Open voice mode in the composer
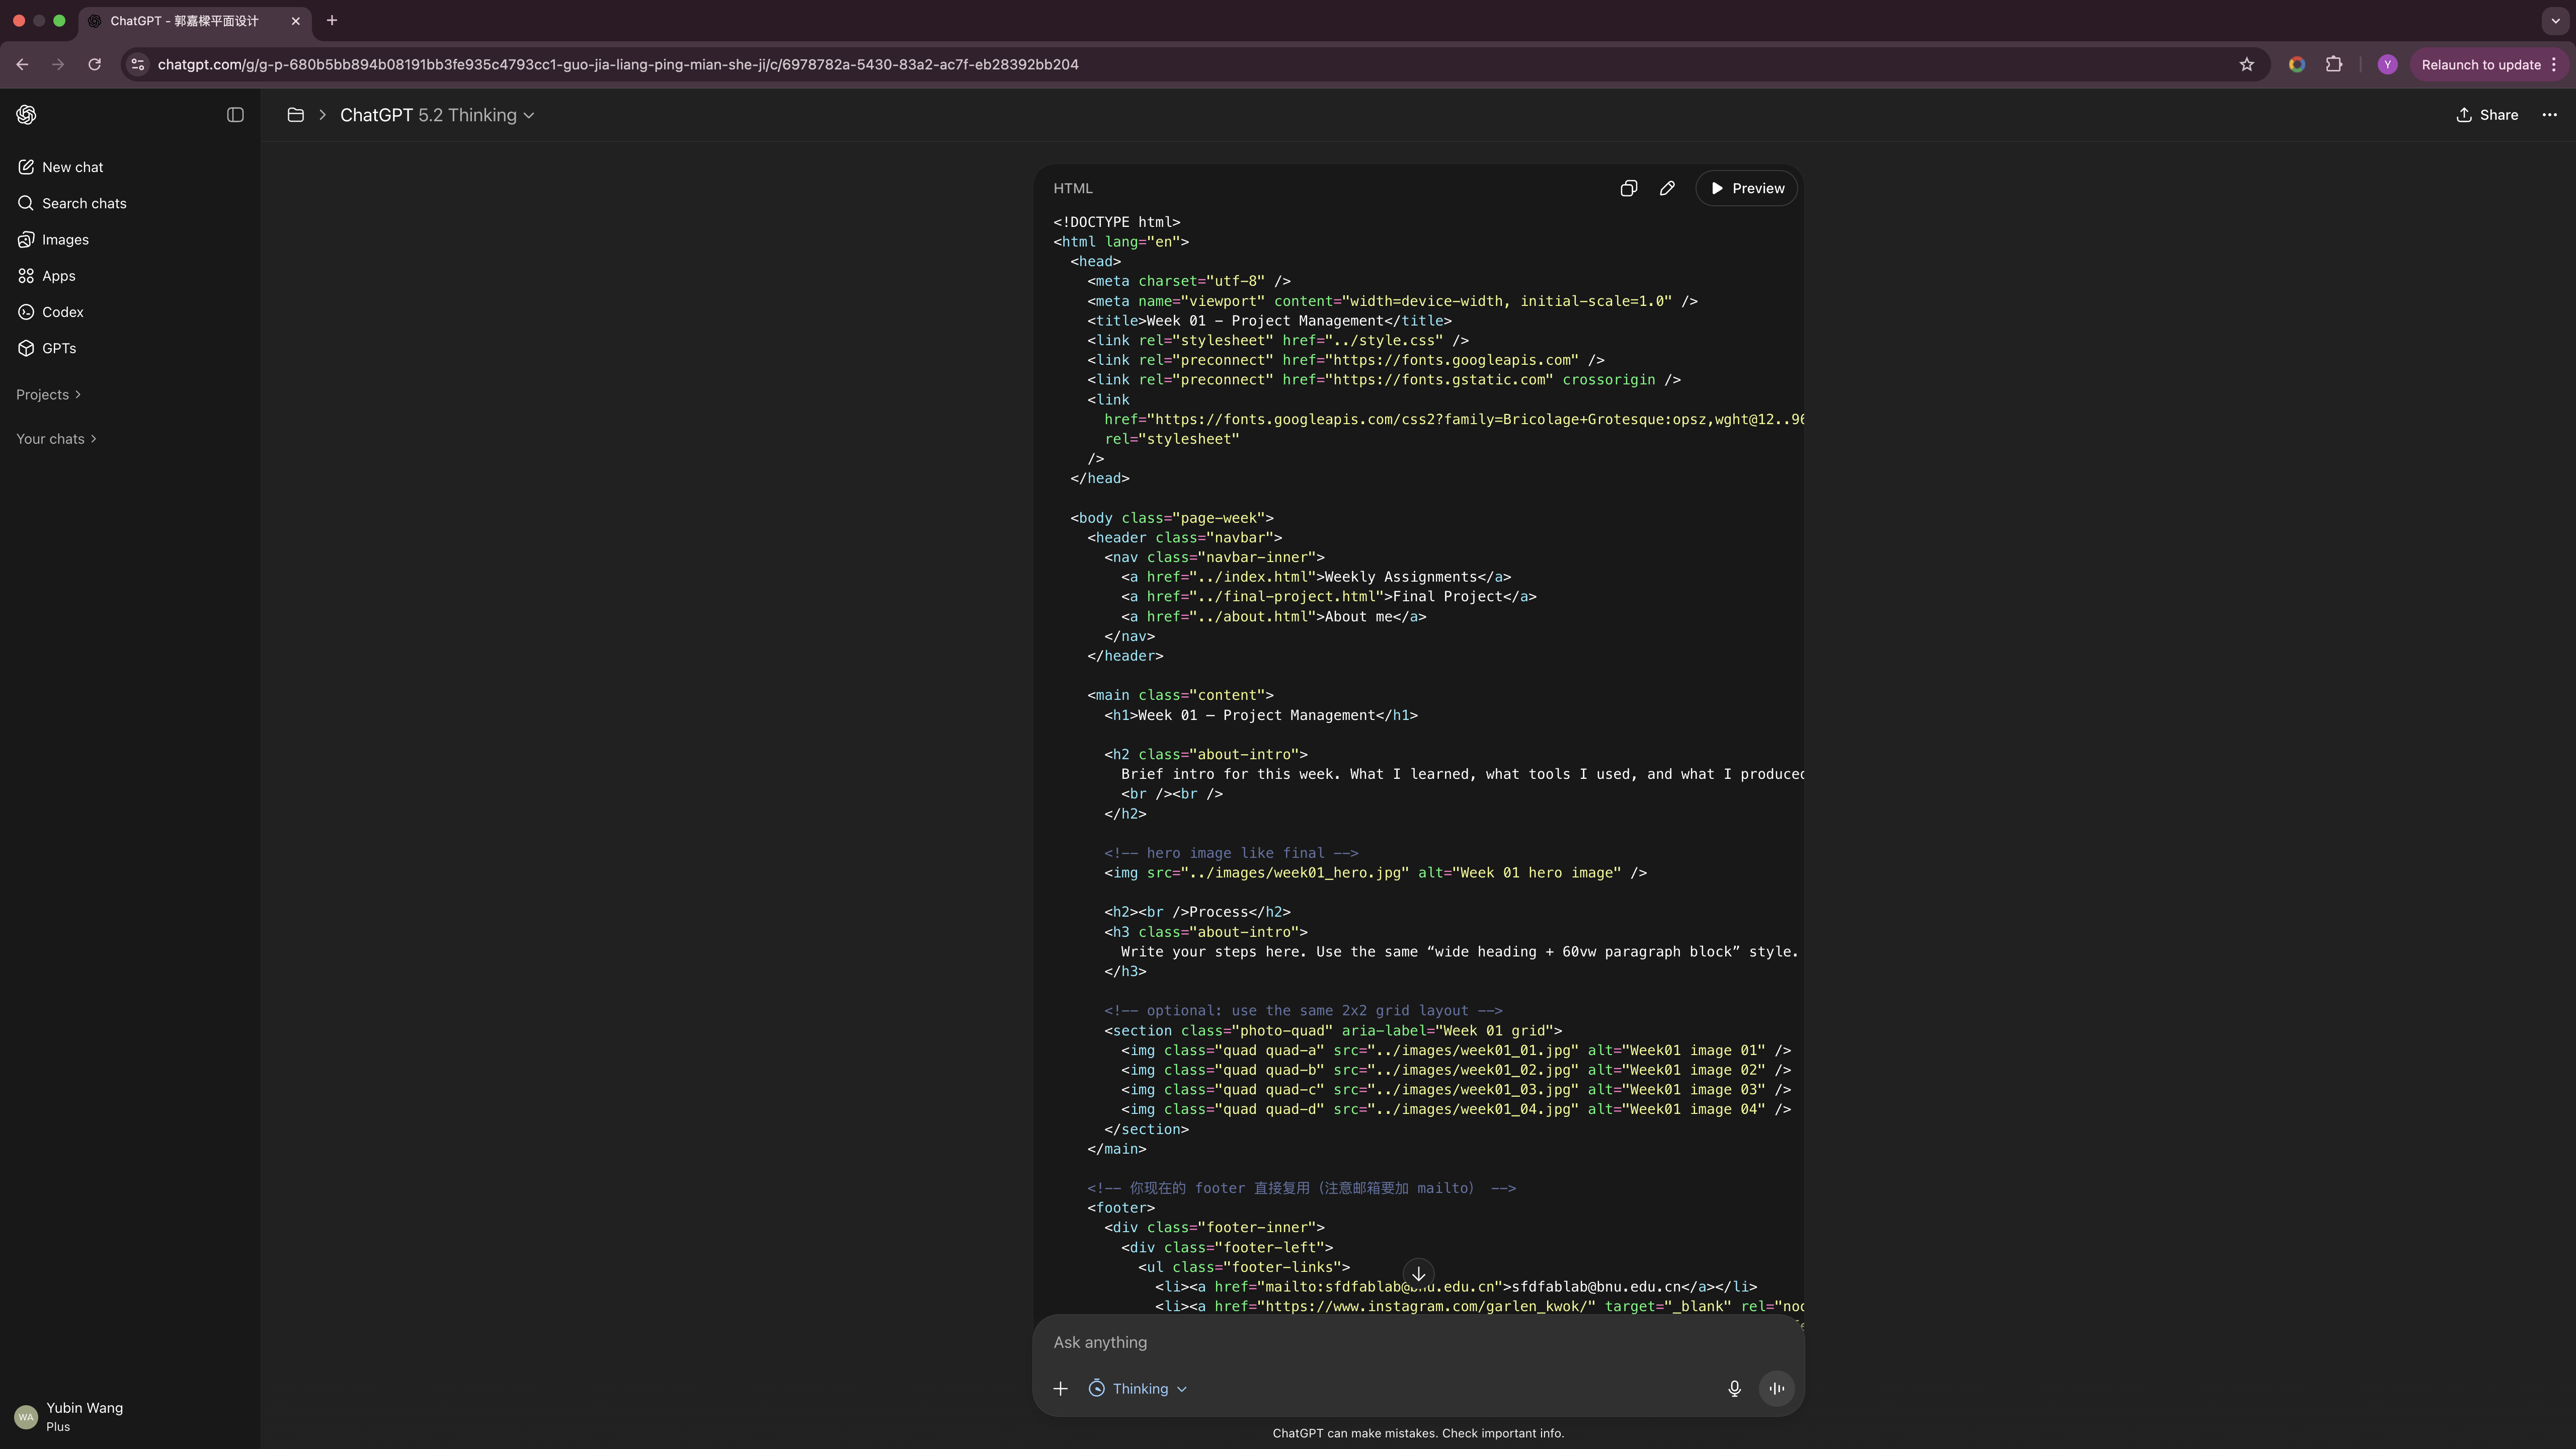 (x=1776, y=1388)
